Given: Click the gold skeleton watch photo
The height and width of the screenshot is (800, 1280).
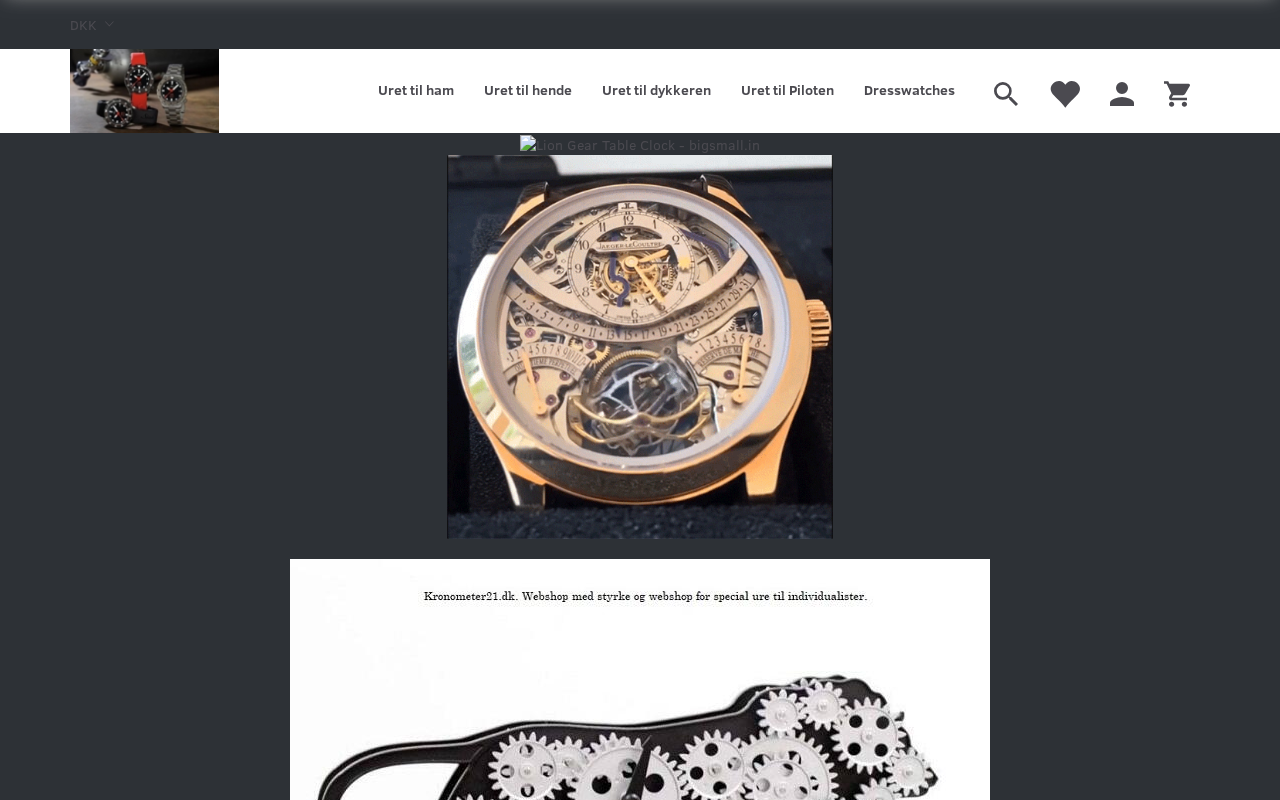Looking at the screenshot, I should (x=640, y=347).
